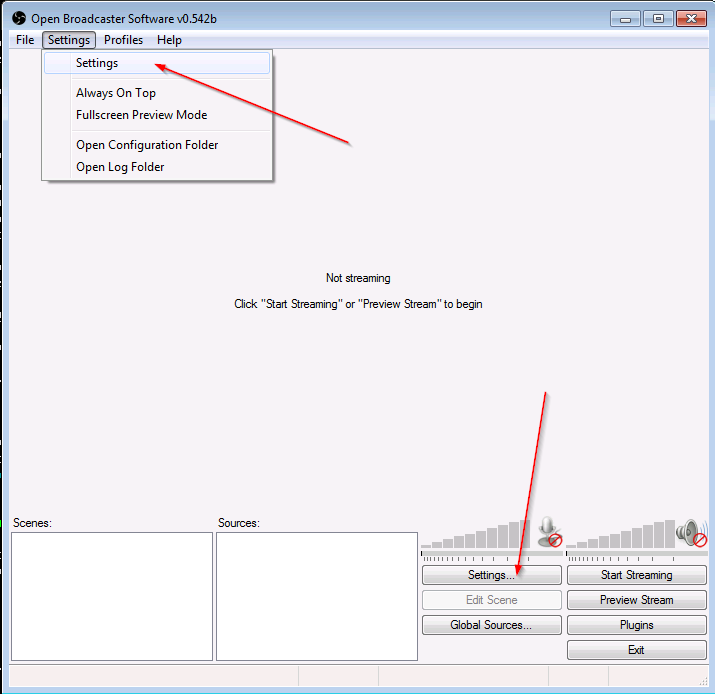The height and width of the screenshot is (694, 715).
Task: Click the OBS logo in the title bar
Action: 19,18
